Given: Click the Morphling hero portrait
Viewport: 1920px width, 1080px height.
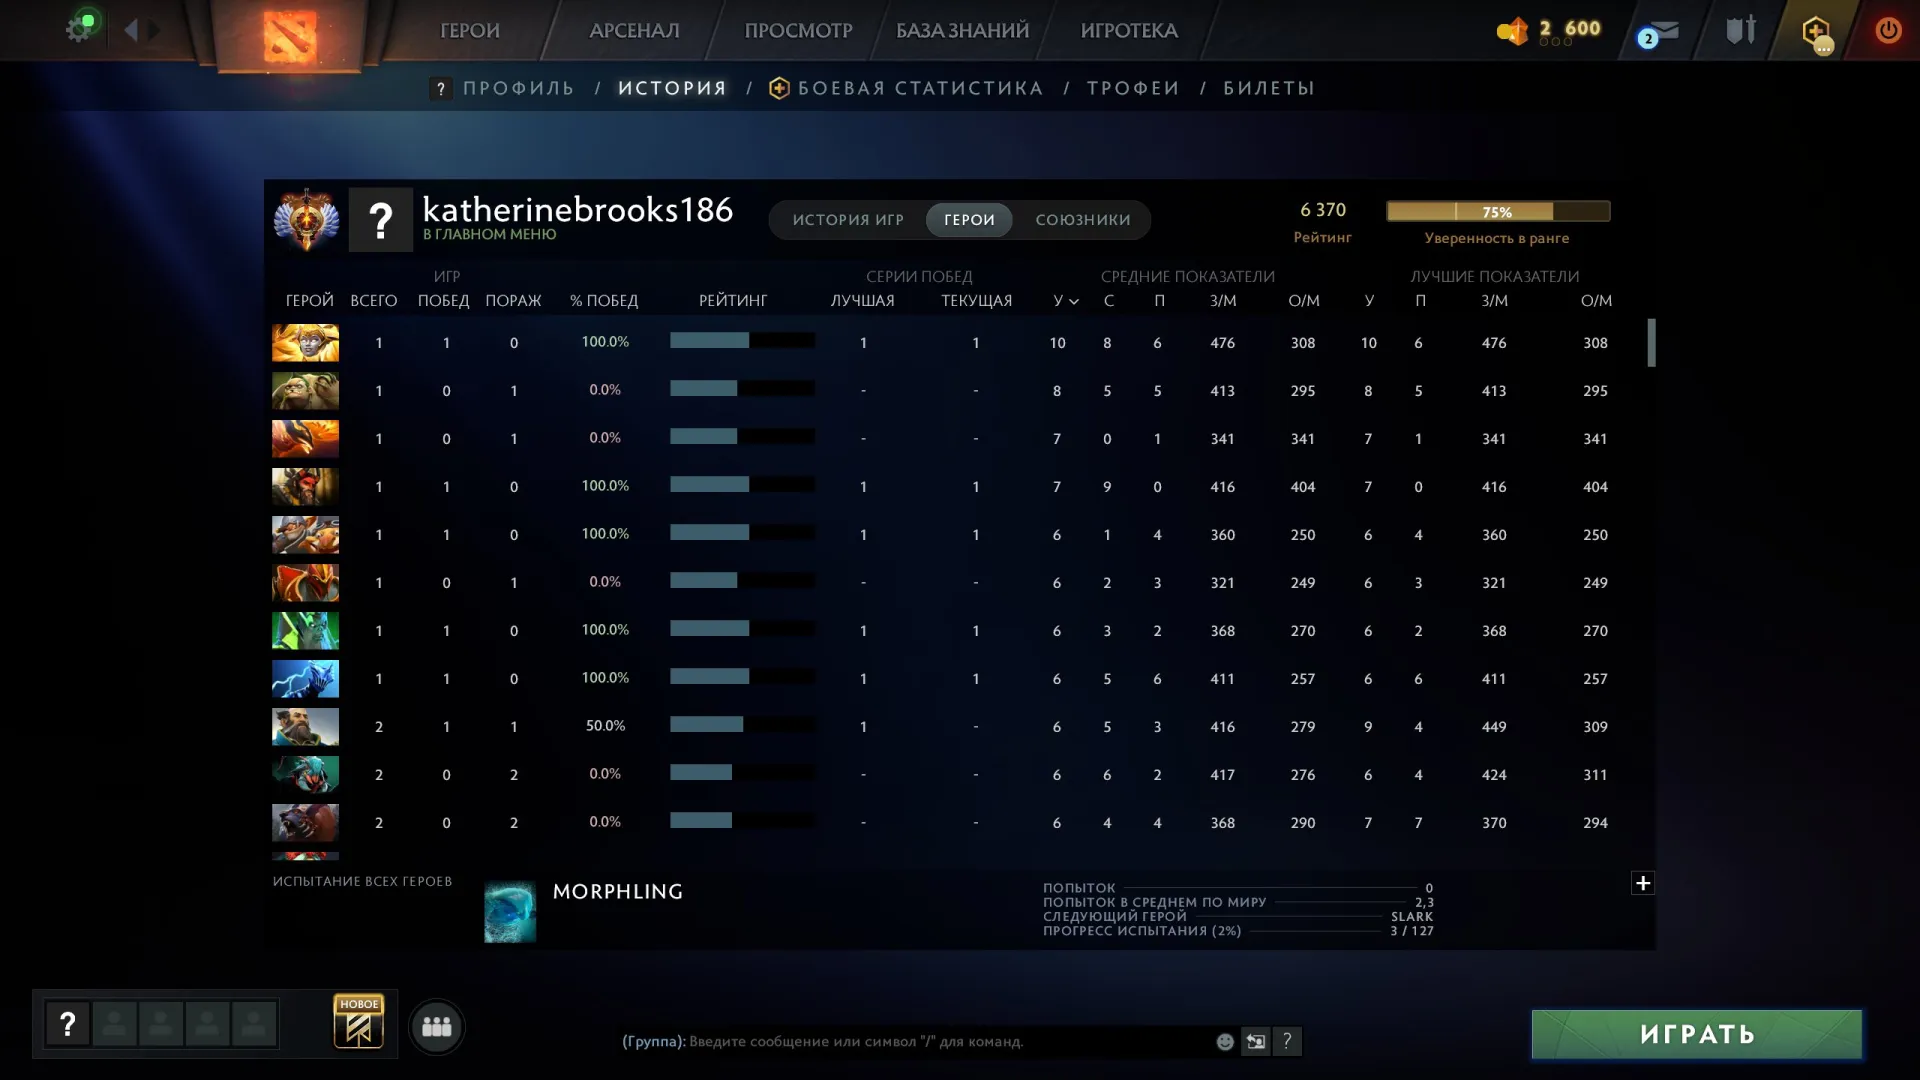Looking at the screenshot, I should coord(510,911).
